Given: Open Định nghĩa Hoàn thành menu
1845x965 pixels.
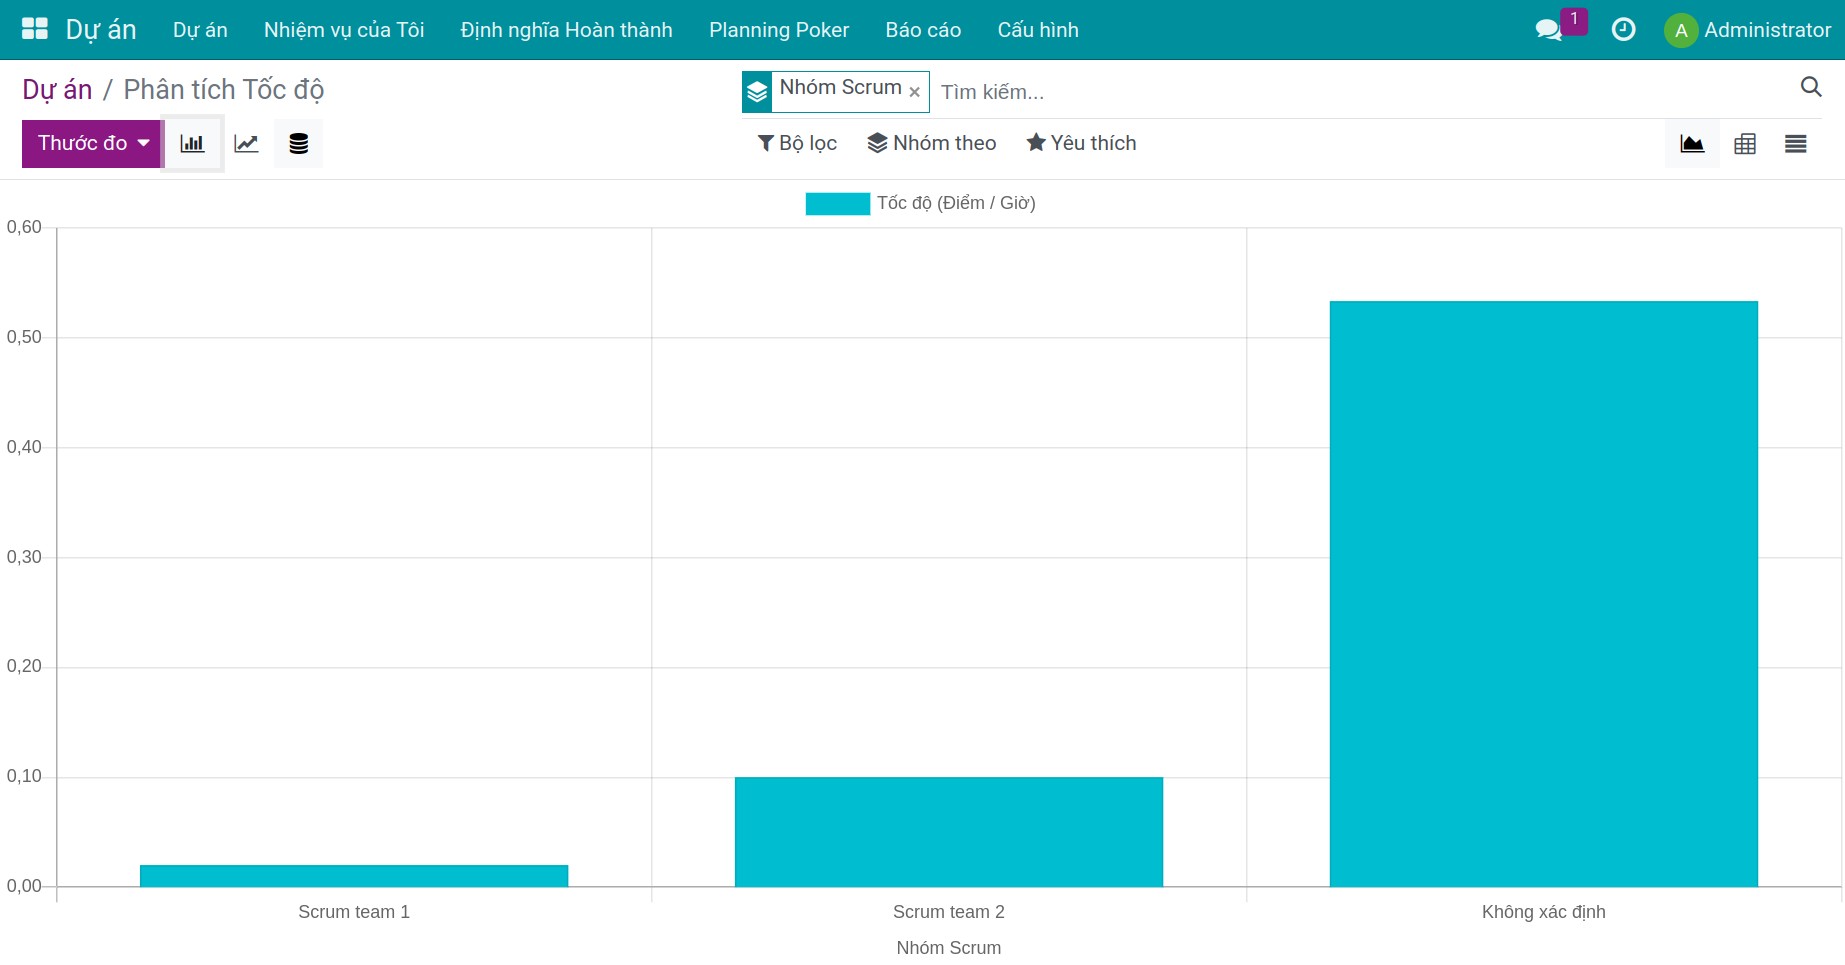Looking at the screenshot, I should [x=567, y=30].
